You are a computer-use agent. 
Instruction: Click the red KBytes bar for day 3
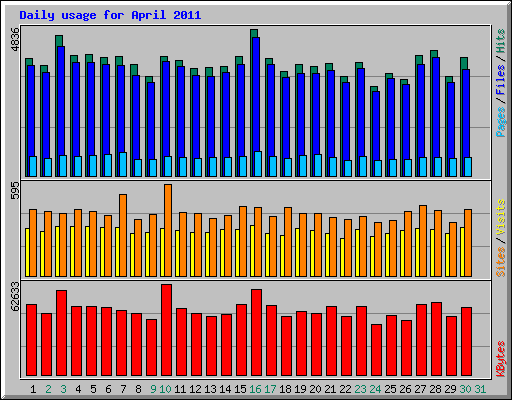pos(61,333)
